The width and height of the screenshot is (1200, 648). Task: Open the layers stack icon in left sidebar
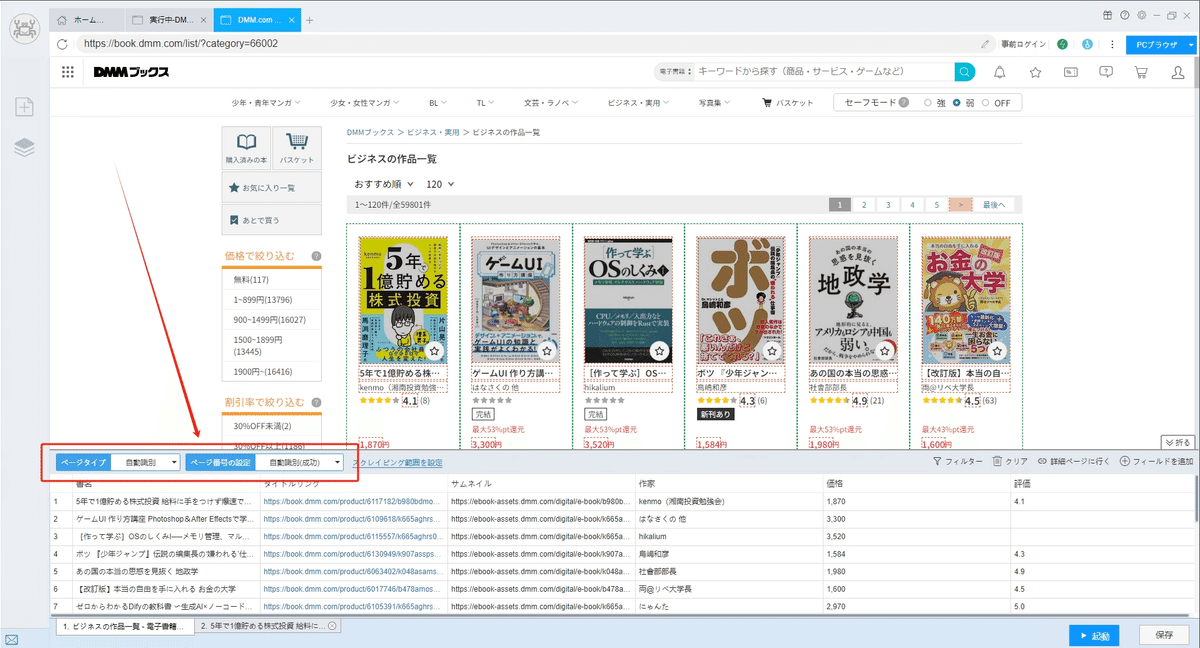[x=25, y=148]
